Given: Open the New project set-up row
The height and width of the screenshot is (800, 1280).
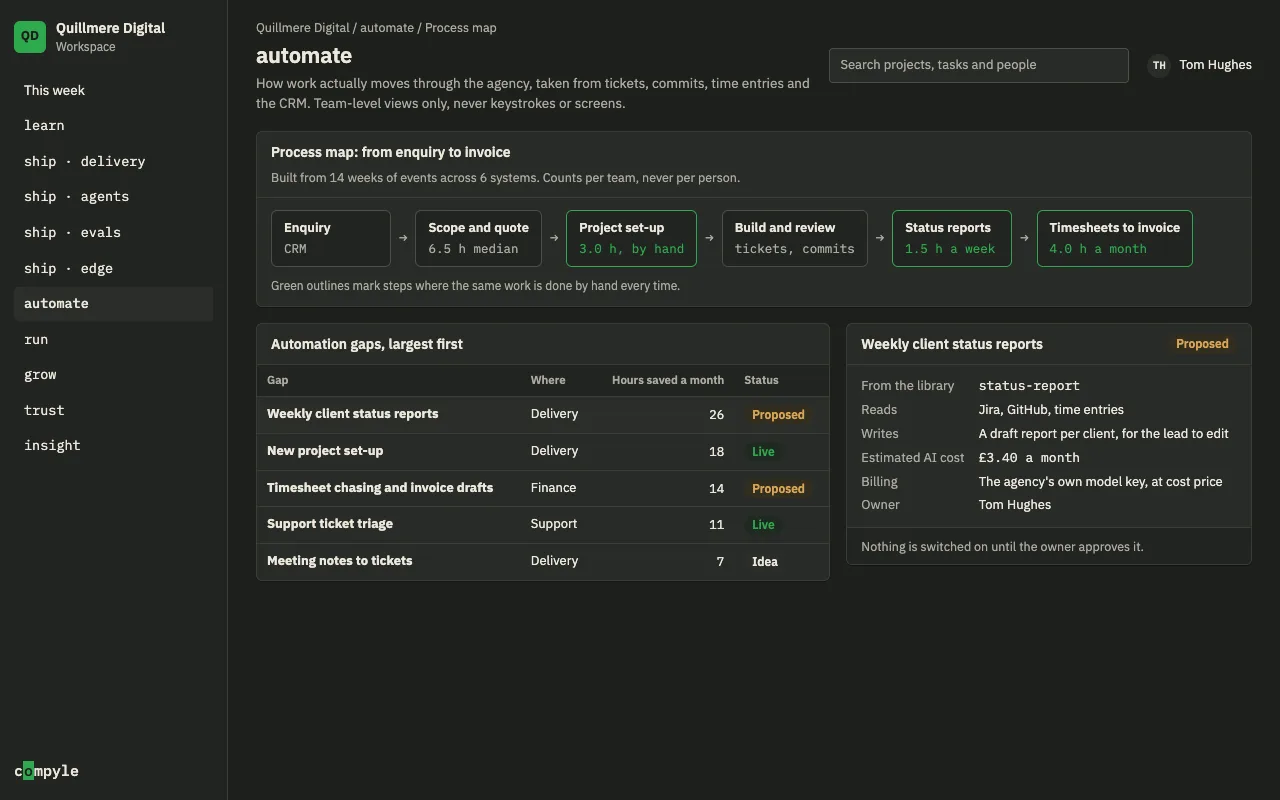Looking at the screenshot, I should coord(543,451).
